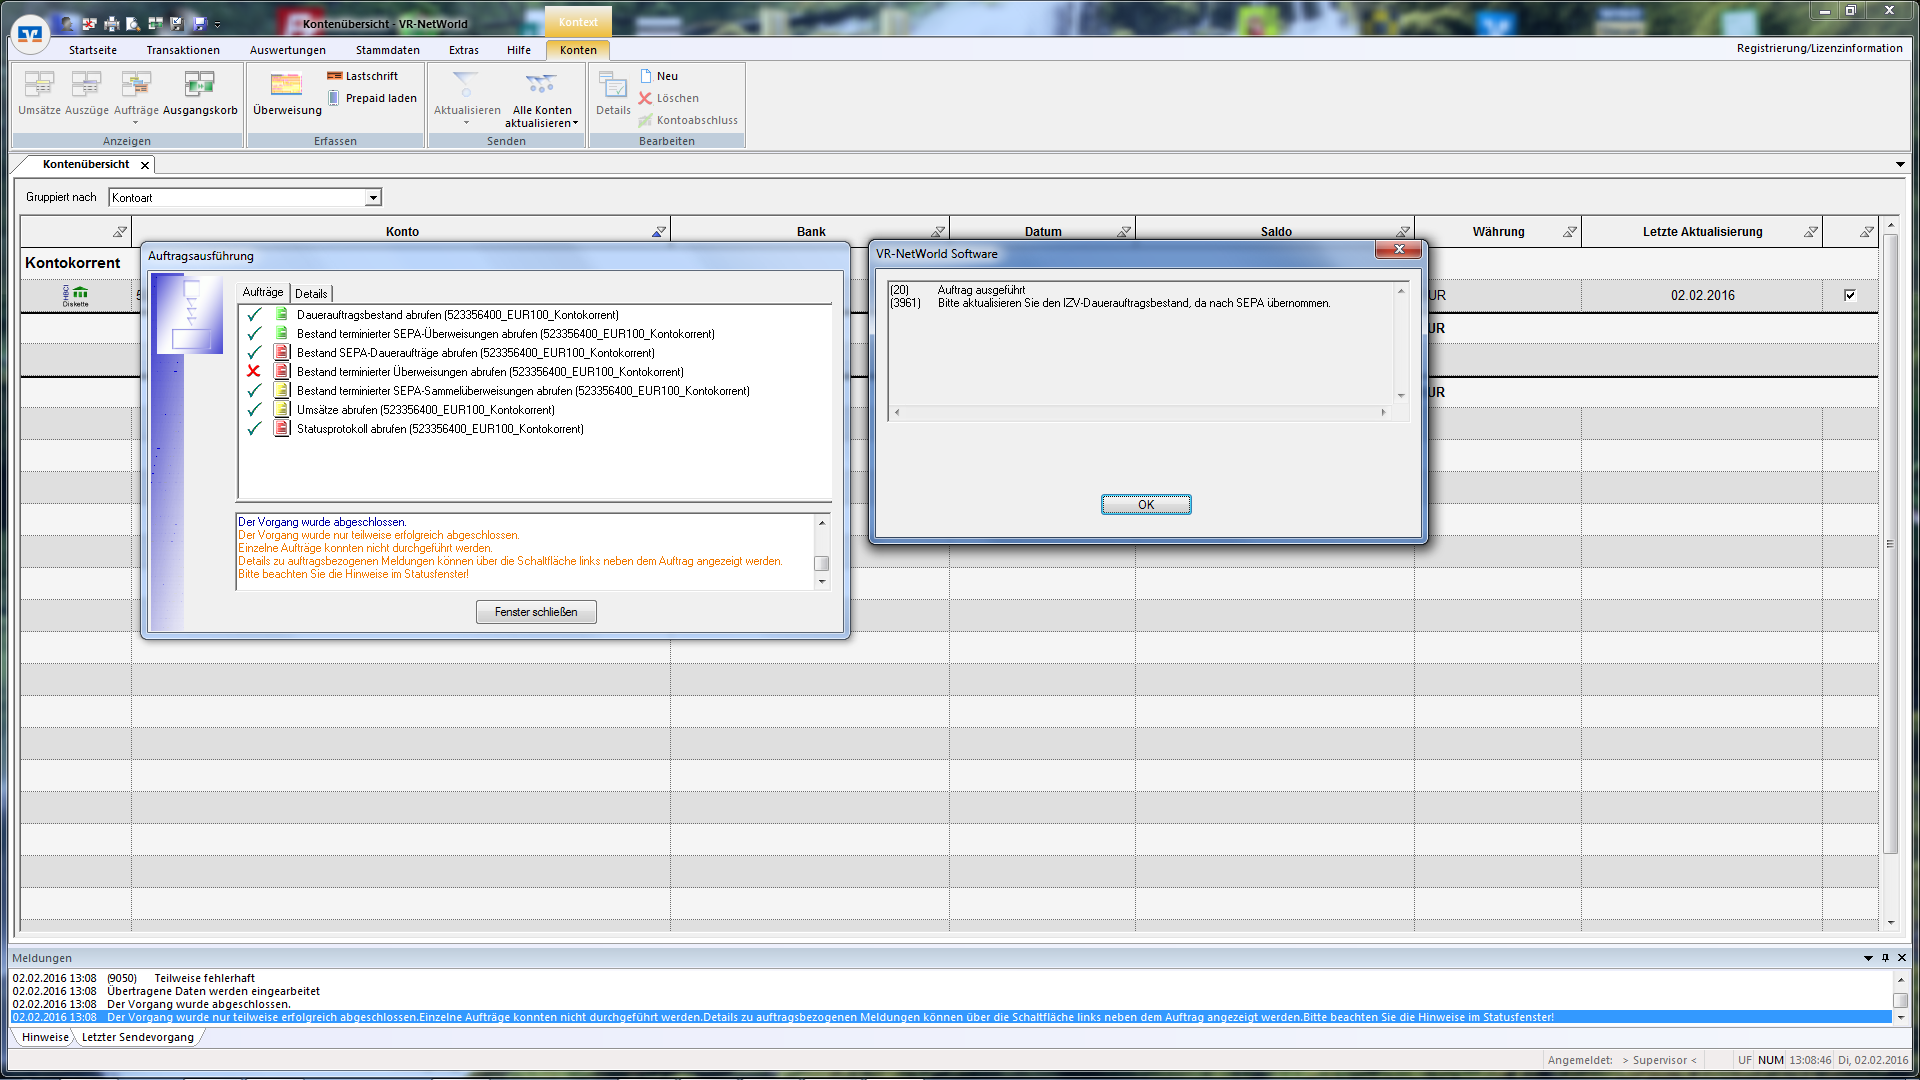Open the document tab list dropdown arrow
Image resolution: width=1920 pixels, height=1080 pixels.
(x=1900, y=164)
